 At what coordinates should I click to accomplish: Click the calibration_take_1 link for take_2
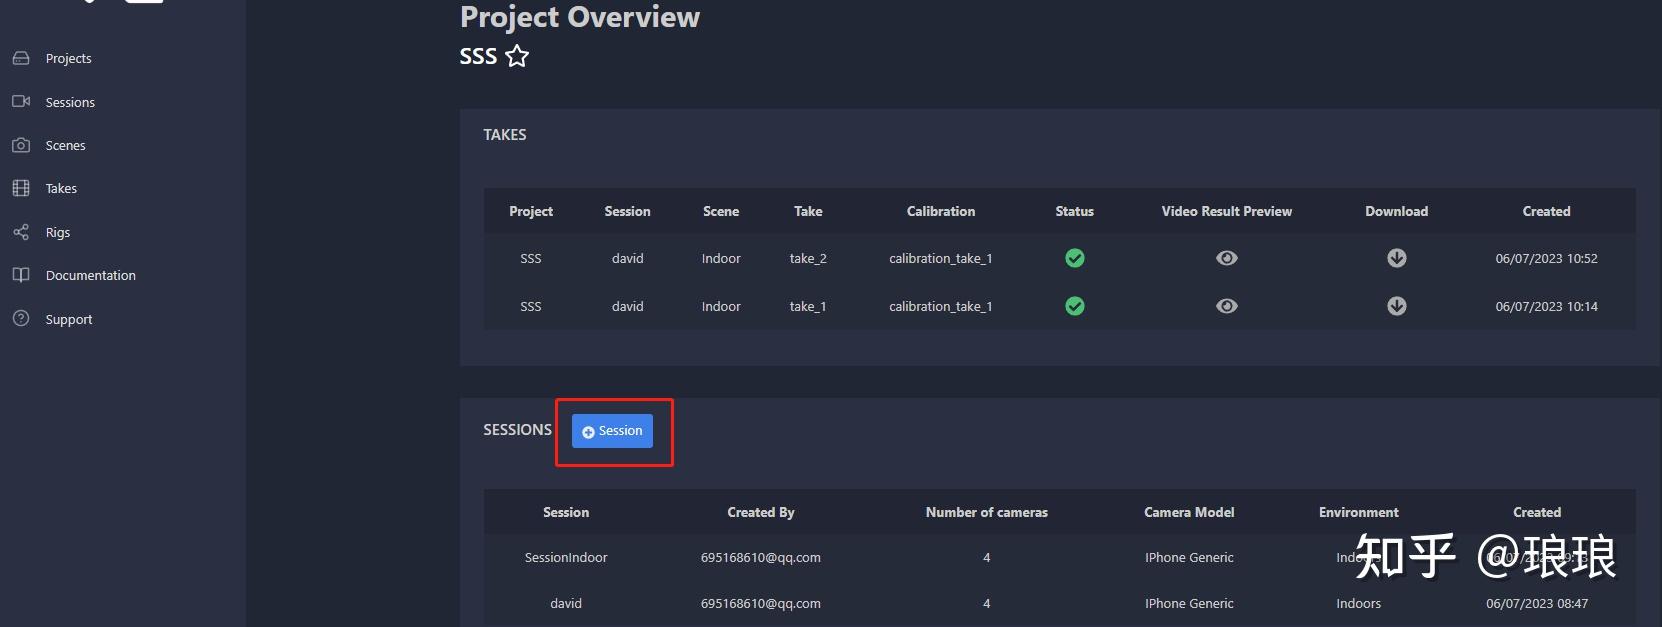[941, 258]
